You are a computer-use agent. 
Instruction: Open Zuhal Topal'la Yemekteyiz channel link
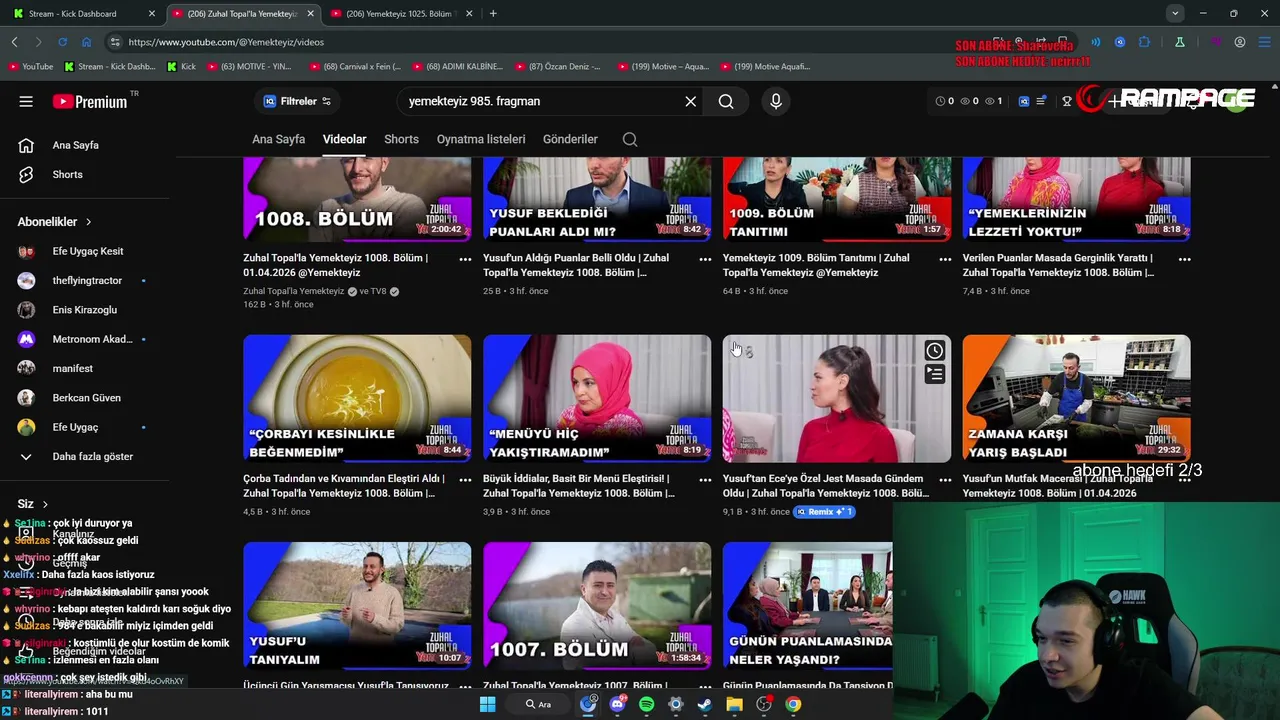point(293,291)
